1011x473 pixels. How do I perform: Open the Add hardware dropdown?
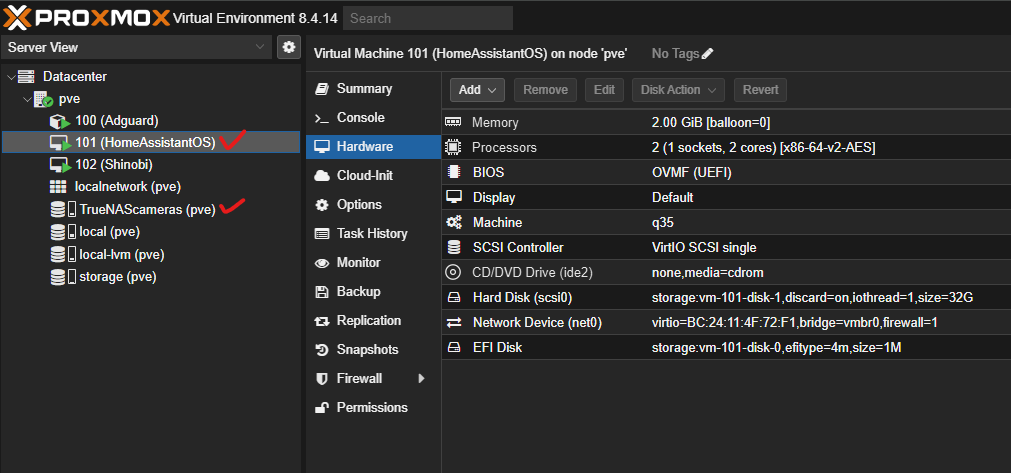477,90
